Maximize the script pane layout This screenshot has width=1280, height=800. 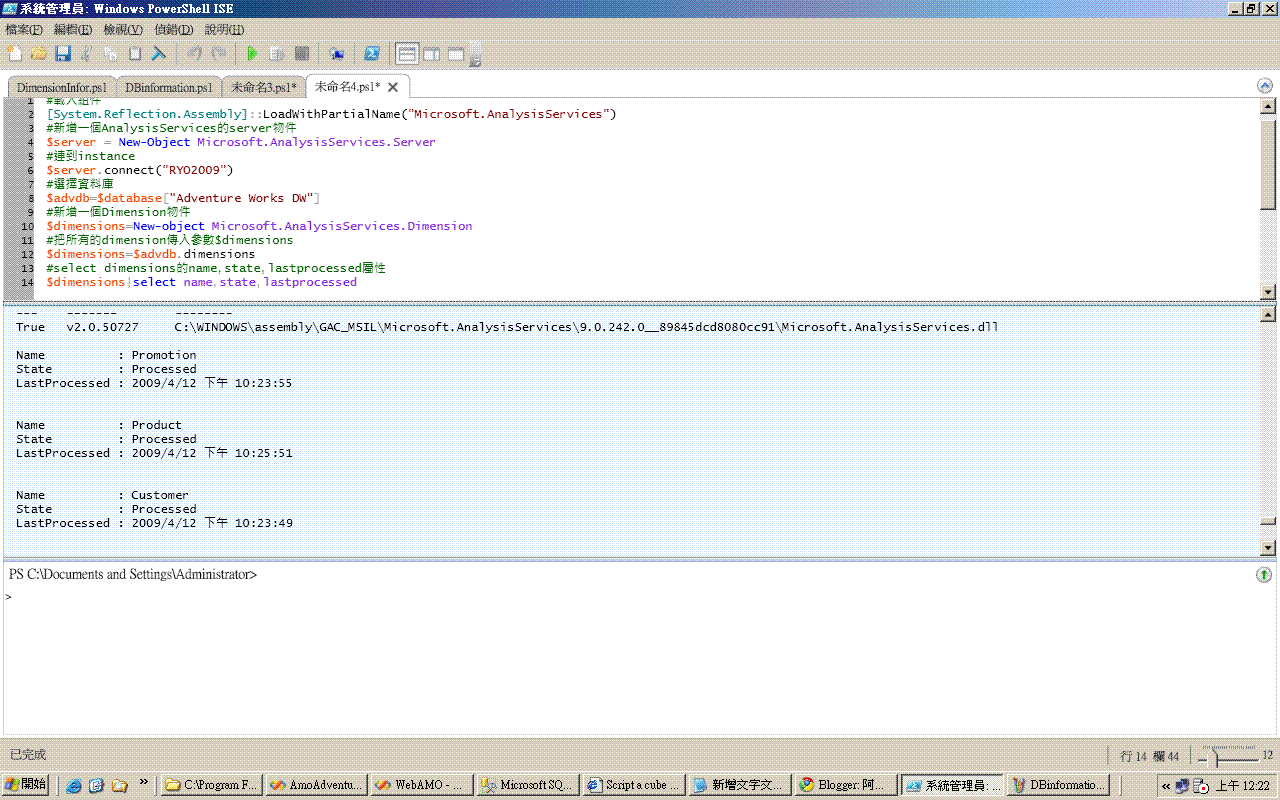coord(455,54)
